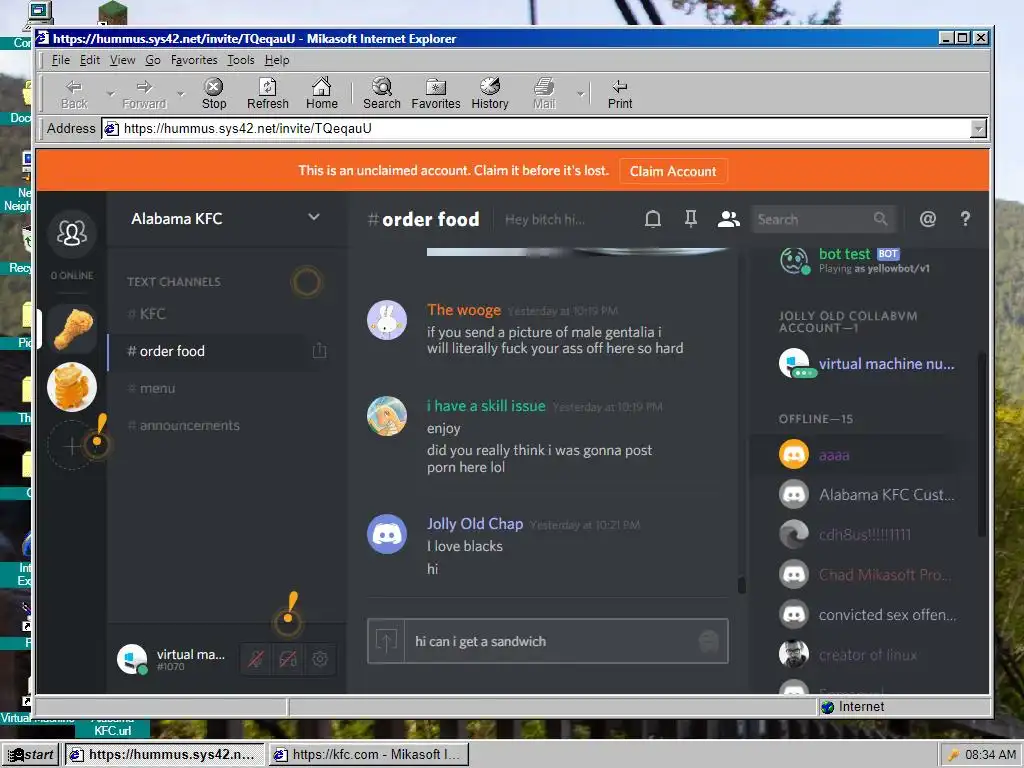This screenshot has height=768, width=1024.
Task: Open the Tools menu
Action: tap(240, 60)
